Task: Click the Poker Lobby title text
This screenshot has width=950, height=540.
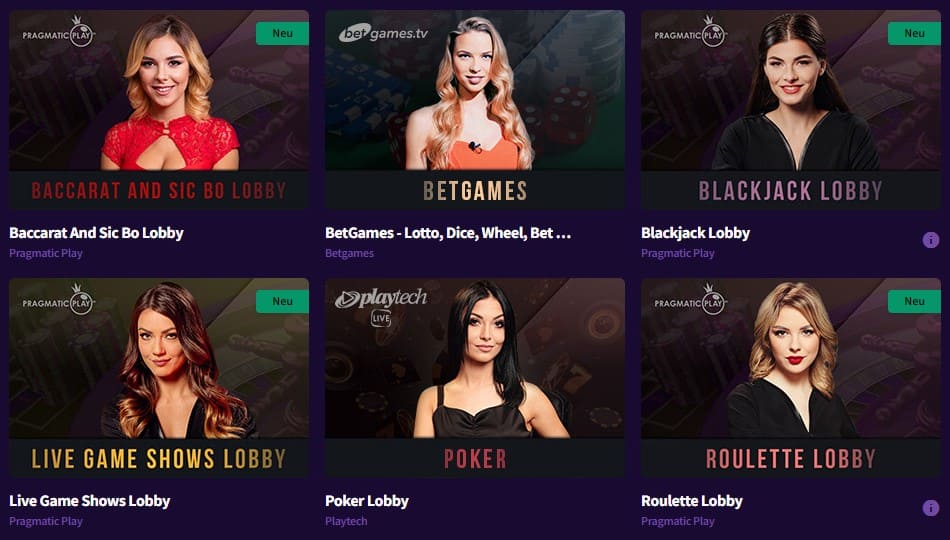Action: click(x=367, y=501)
